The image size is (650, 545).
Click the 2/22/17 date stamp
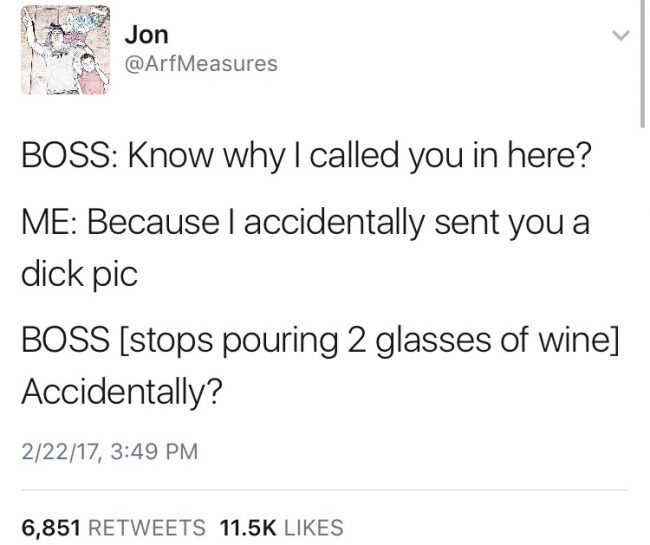60,452
